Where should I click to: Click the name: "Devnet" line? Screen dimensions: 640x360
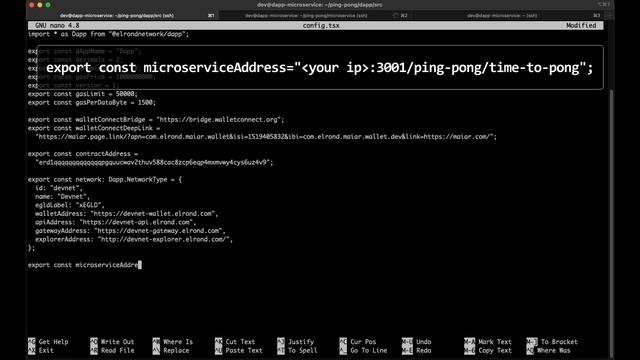62,197
